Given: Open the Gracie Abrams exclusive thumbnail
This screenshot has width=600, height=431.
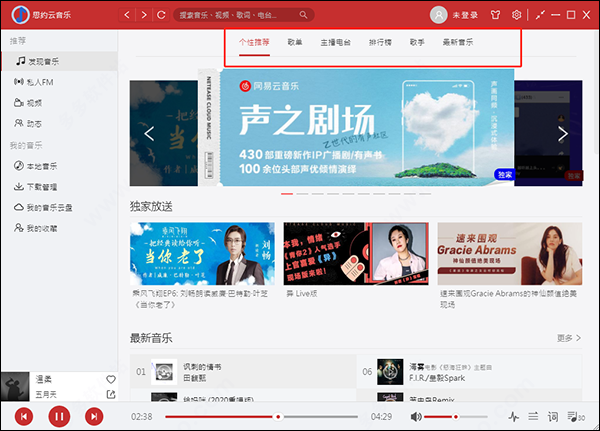Looking at the screenshot, I should pos(510,254).
